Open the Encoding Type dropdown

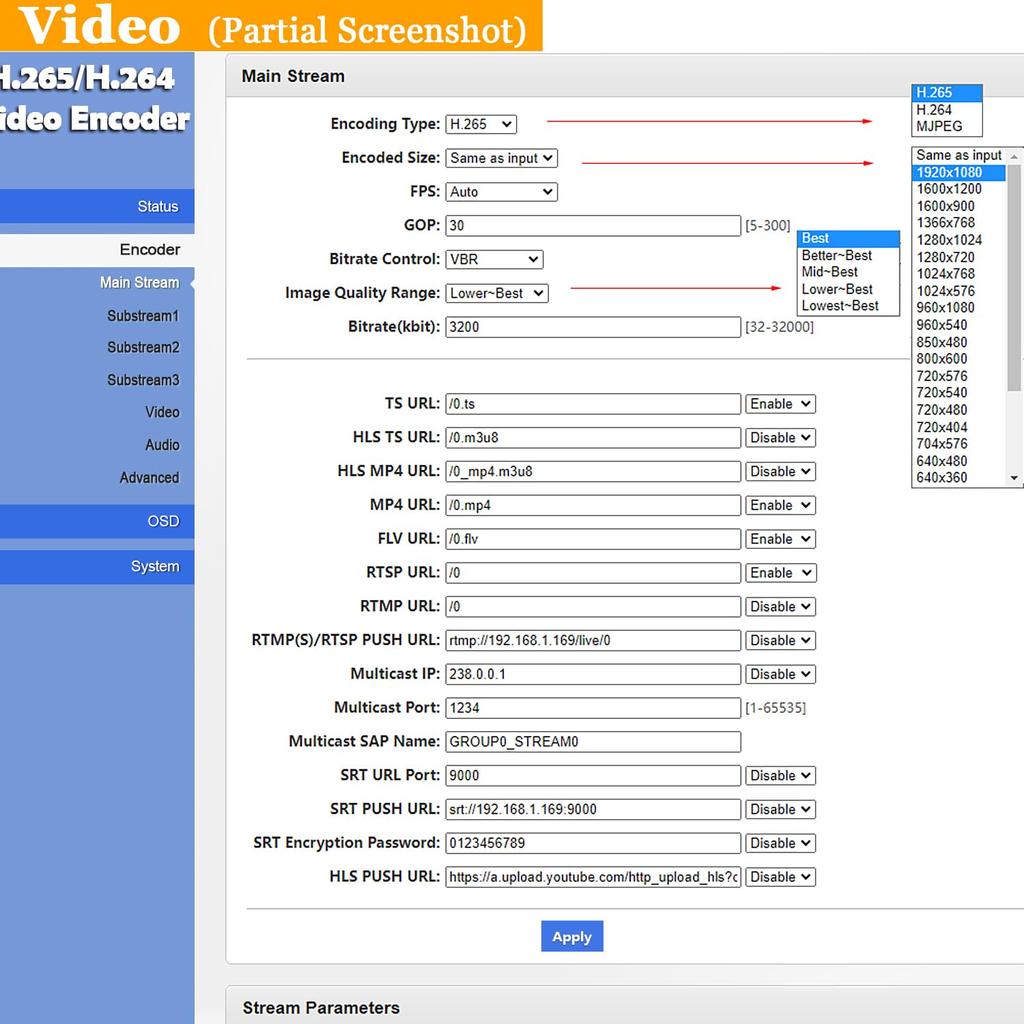coord(481,124)
